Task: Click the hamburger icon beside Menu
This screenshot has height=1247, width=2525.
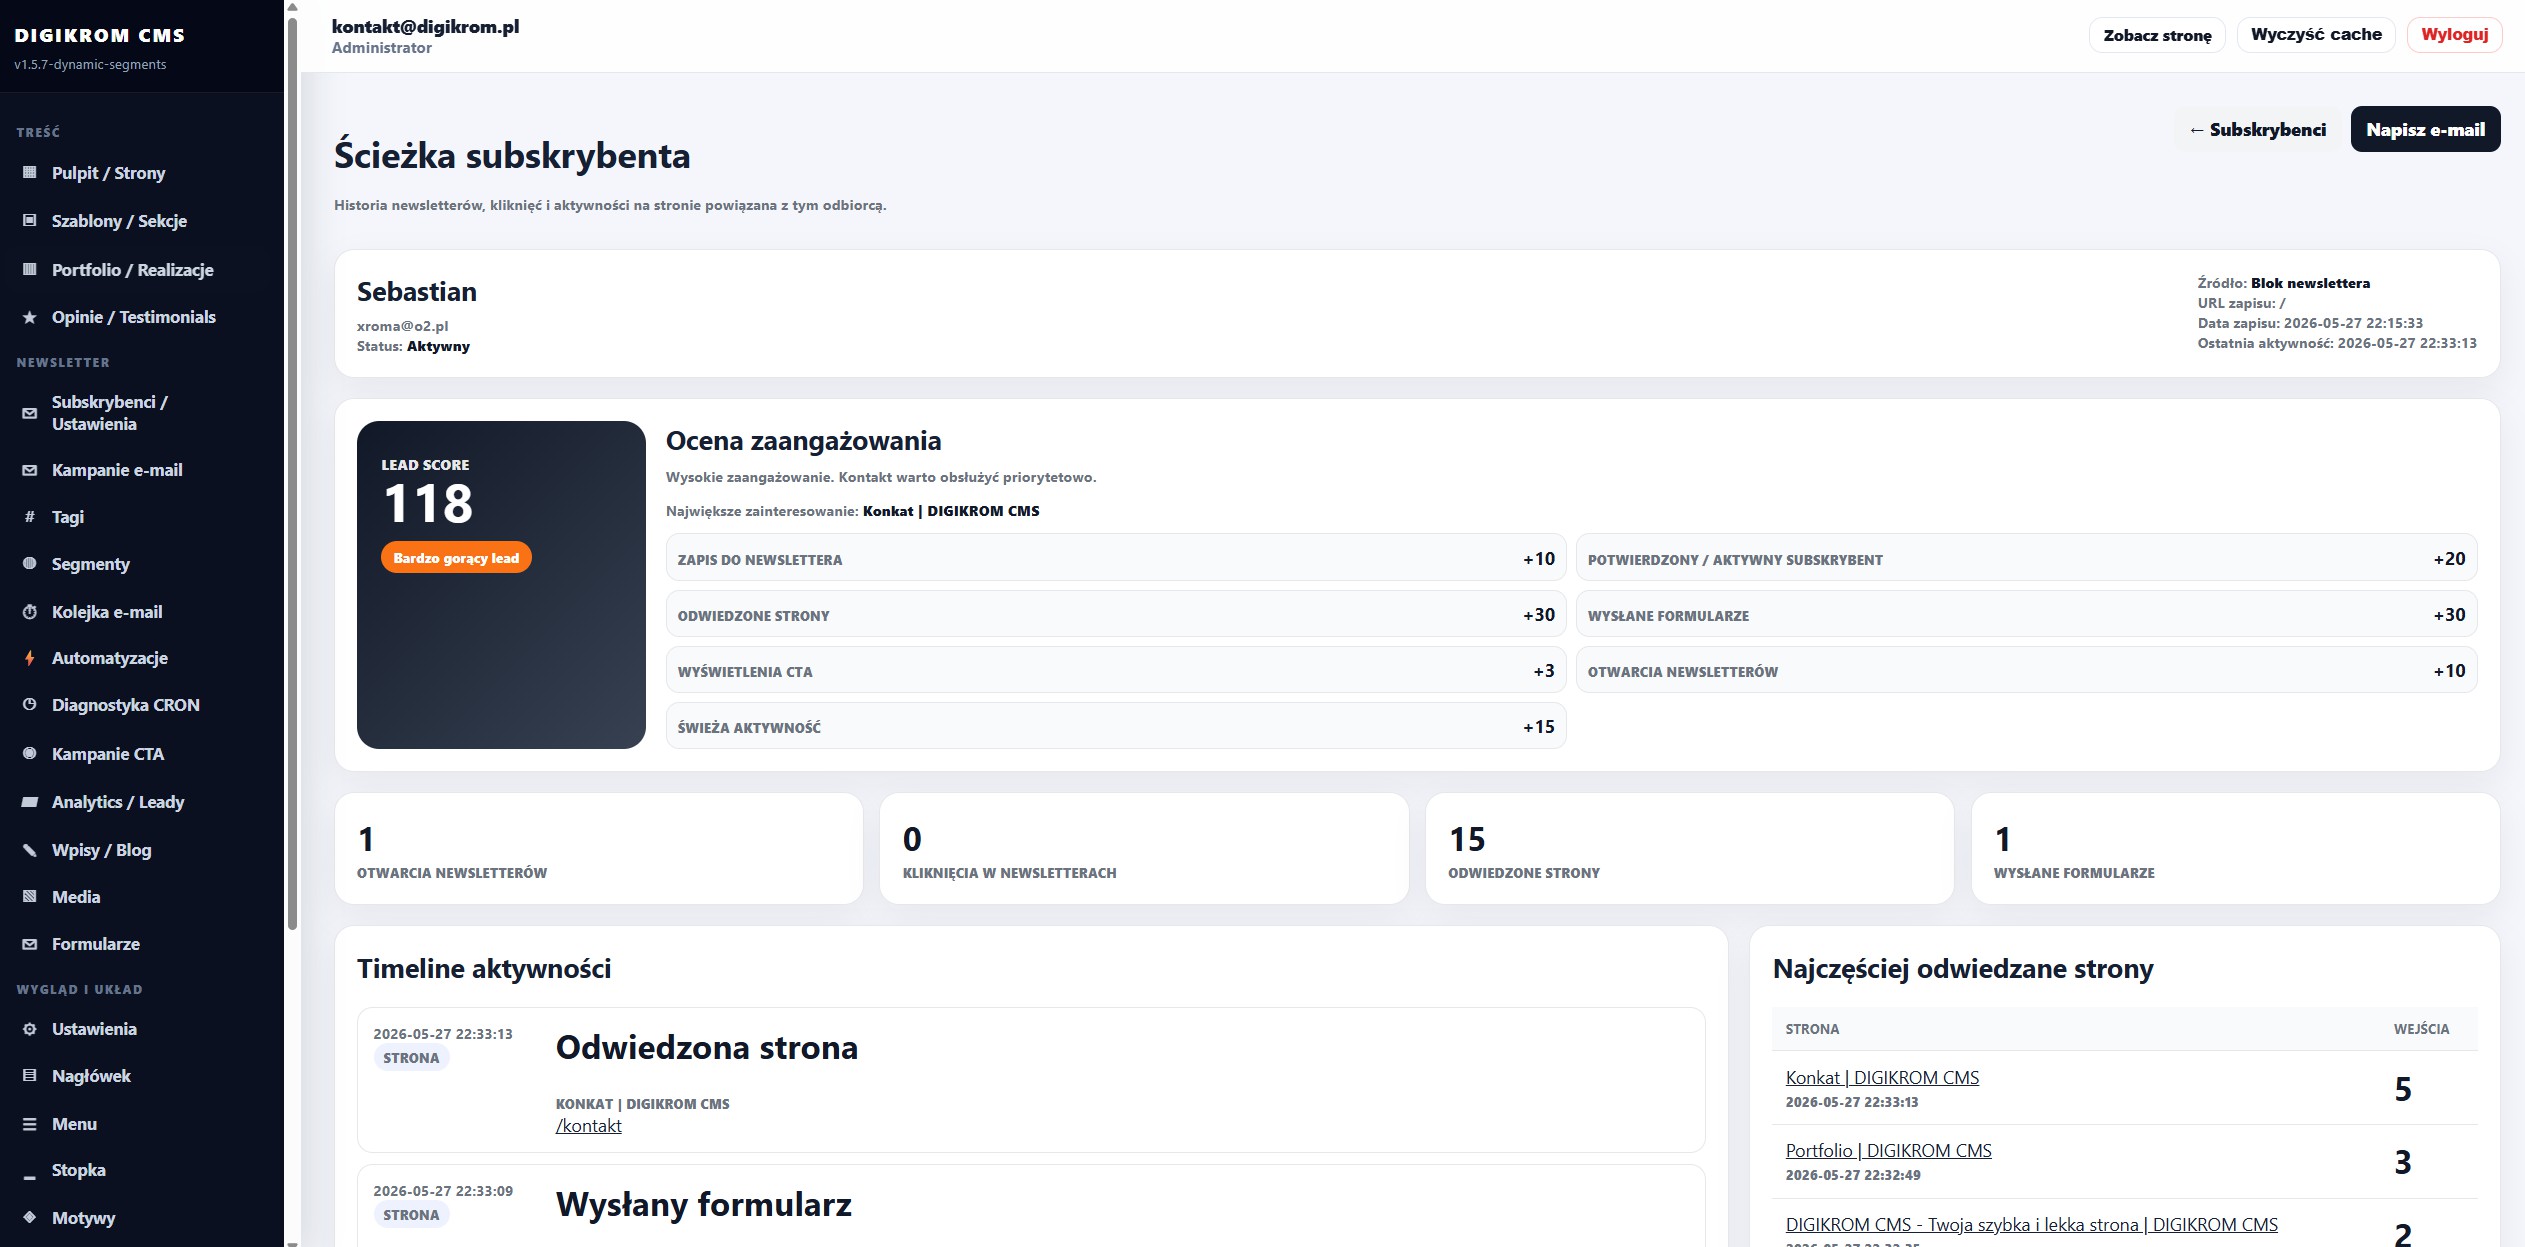Action: 30,1124
